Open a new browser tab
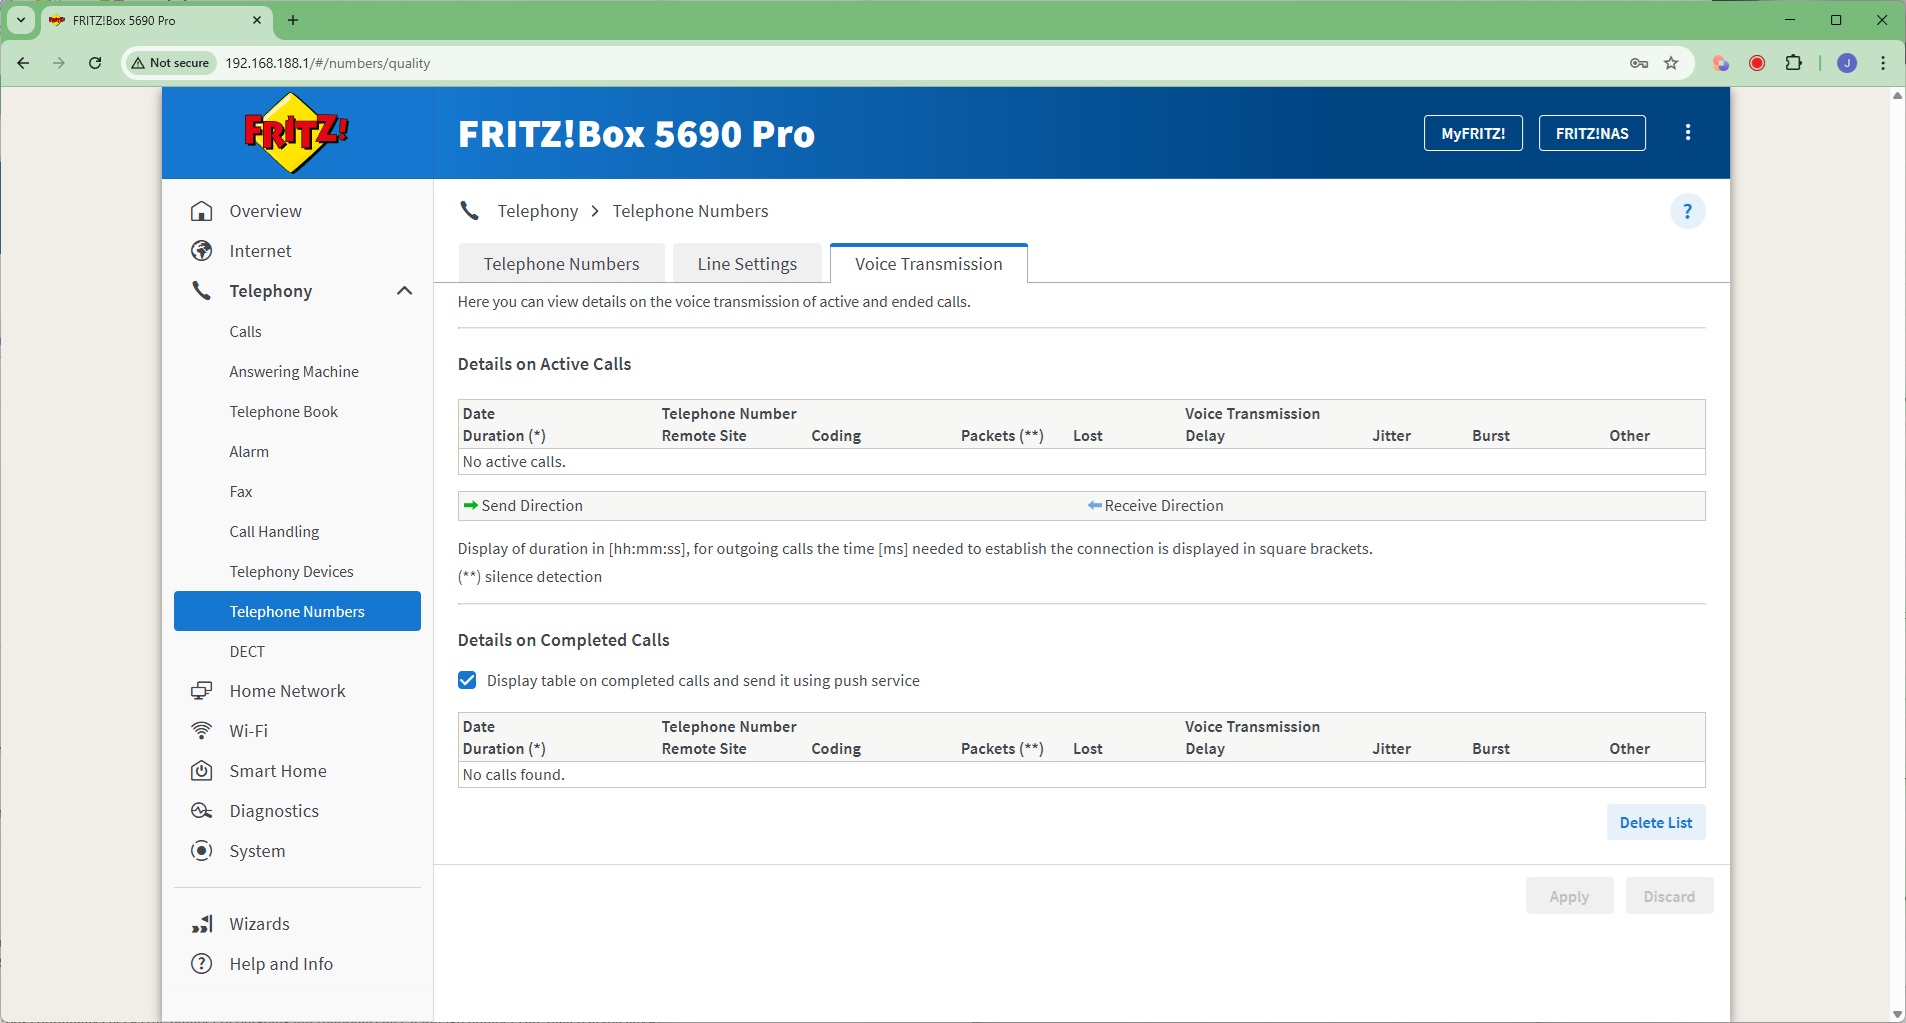 (293, 20)
